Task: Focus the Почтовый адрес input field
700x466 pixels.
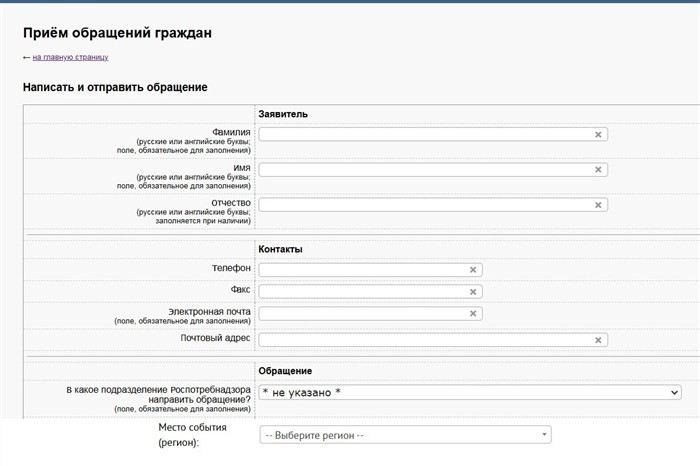Action: tap(433, 340)
